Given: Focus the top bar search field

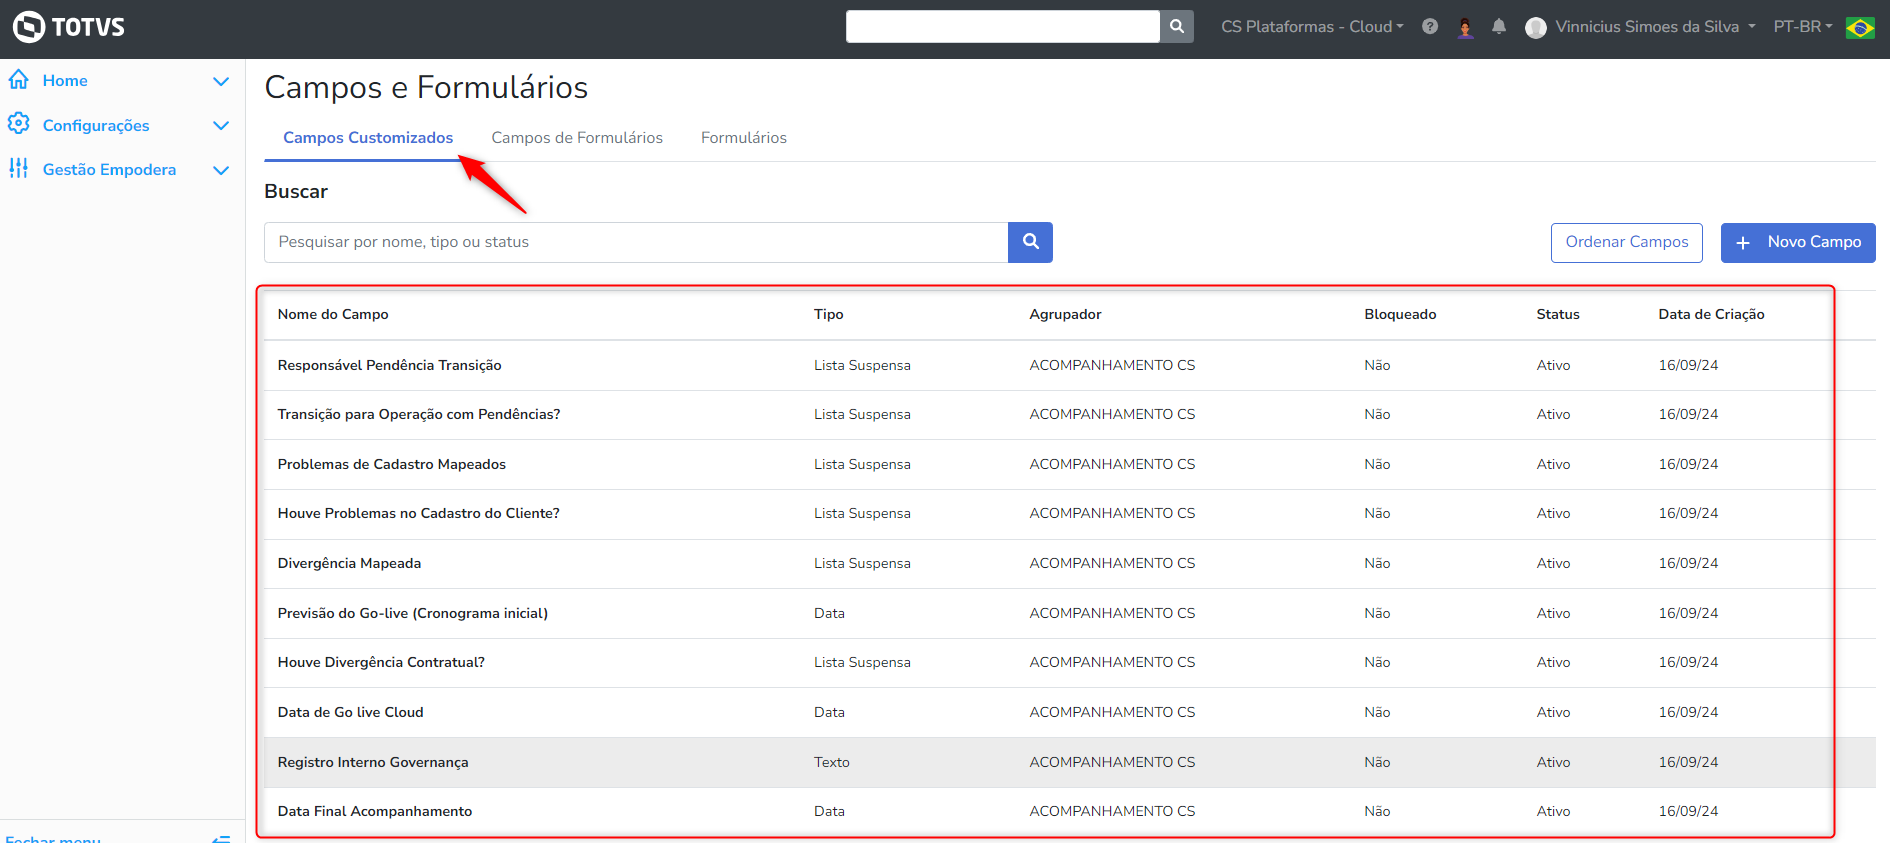Looking at the screenshot, I should [x=1003, y=27].
